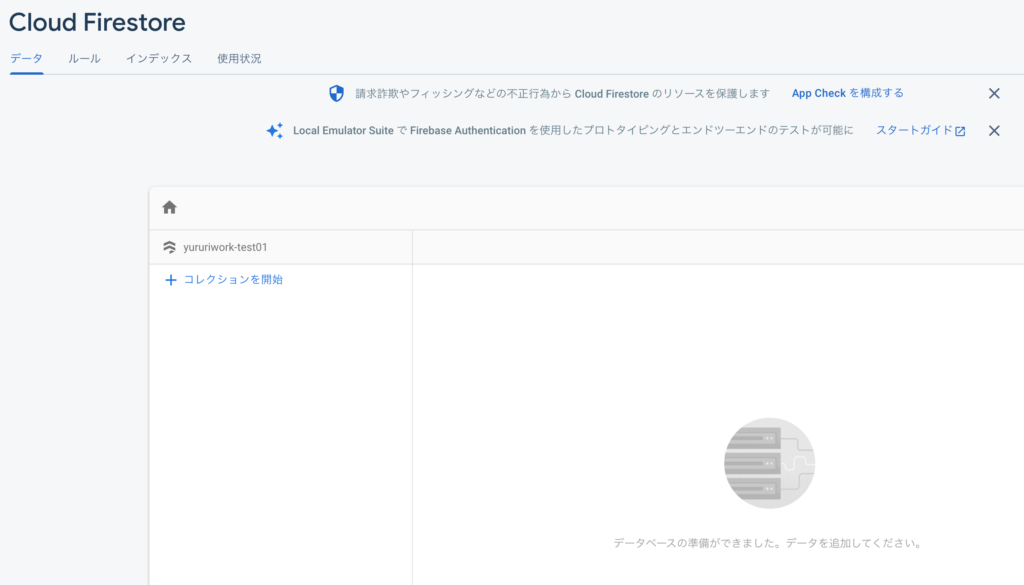
Task: Click the plus icon before コレクションを開始
Action: tap(170, 280)
